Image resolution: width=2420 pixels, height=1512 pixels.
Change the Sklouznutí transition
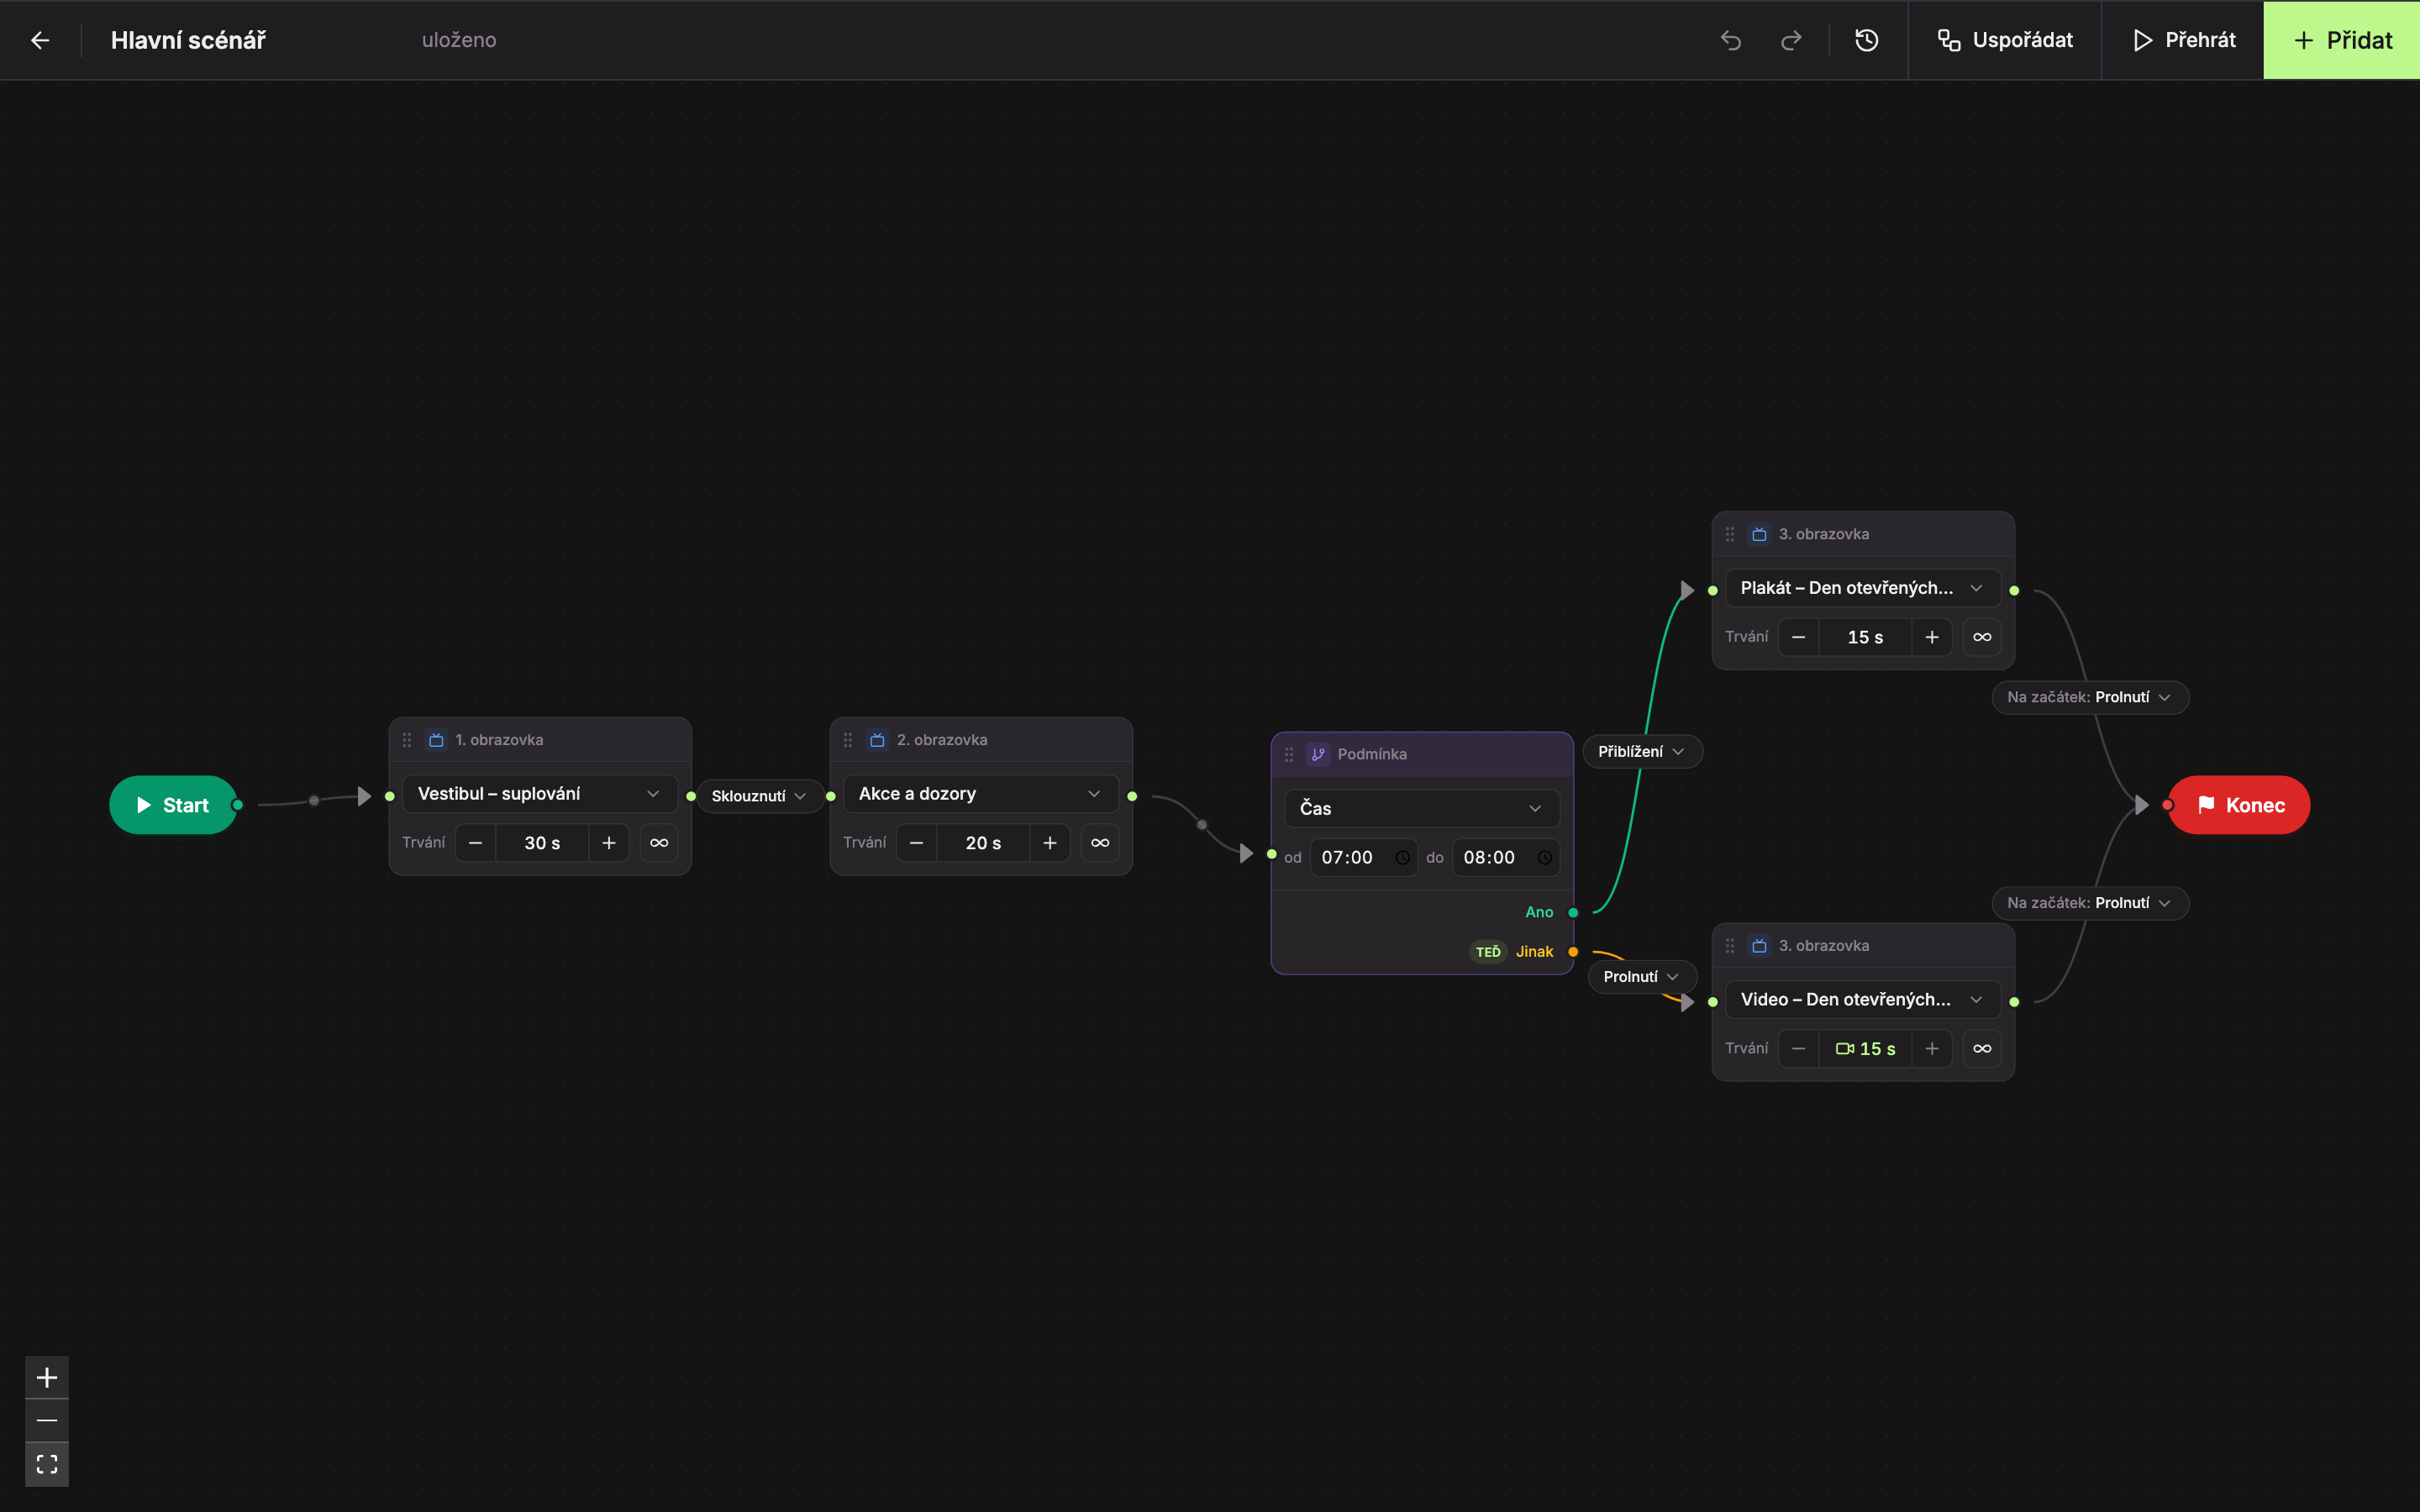click(x=759, y=796)
